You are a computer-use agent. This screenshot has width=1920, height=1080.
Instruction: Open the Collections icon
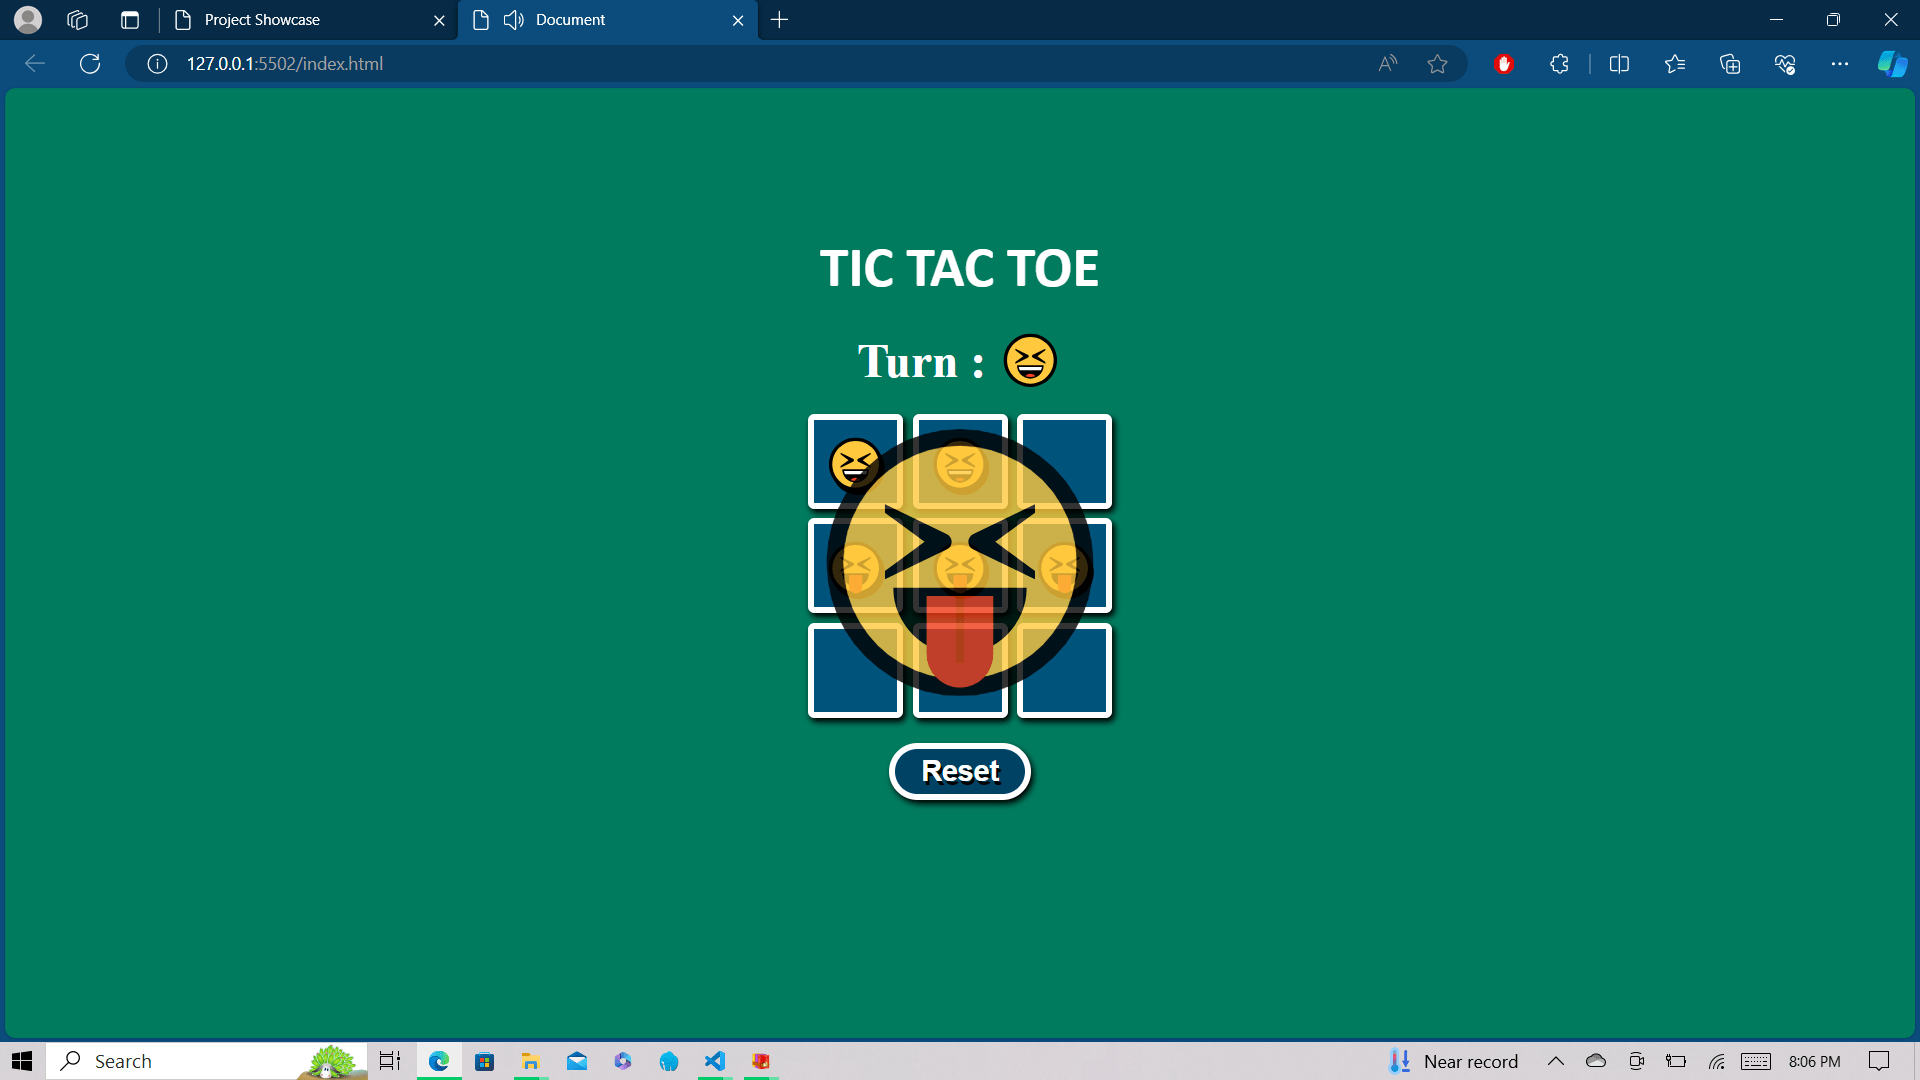coord(1730,64)
